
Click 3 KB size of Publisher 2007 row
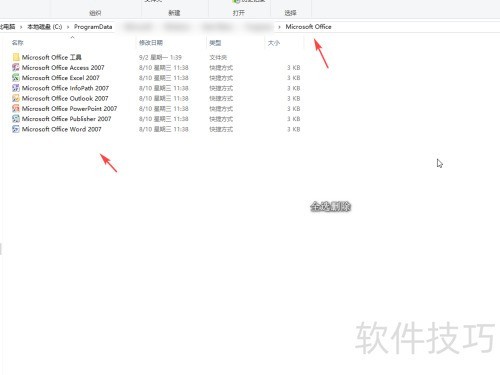[294, 119]
